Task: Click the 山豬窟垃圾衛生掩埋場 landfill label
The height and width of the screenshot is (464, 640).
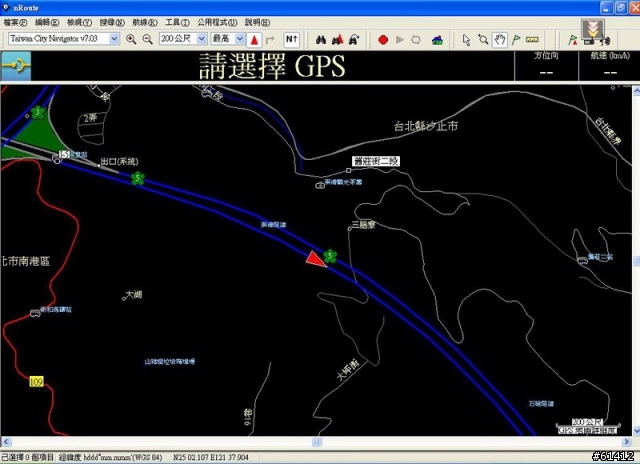Action: (169, 362)
